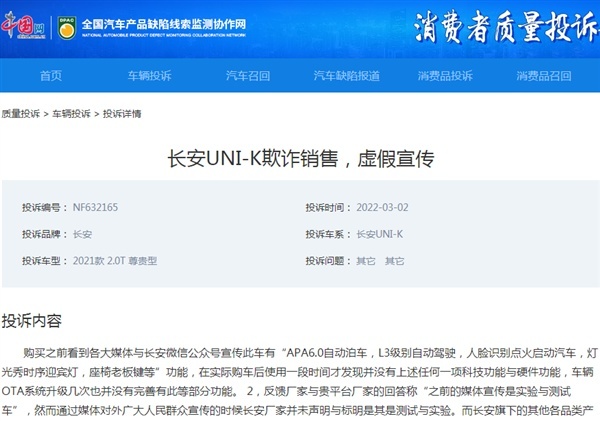This screenshot has width=600, height=421.
Task: Click the text line starting OTA系统升级几次
Action: (x=286, y=391)
